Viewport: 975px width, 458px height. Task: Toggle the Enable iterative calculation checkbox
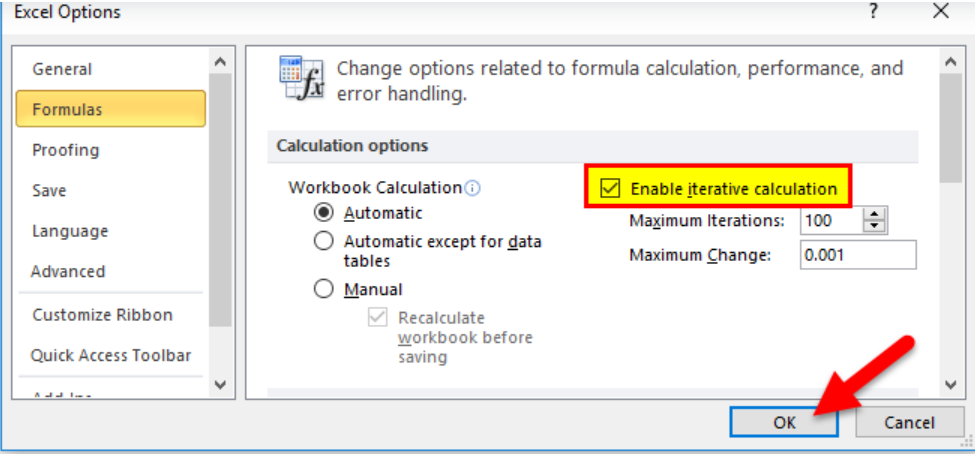[608, 188]
